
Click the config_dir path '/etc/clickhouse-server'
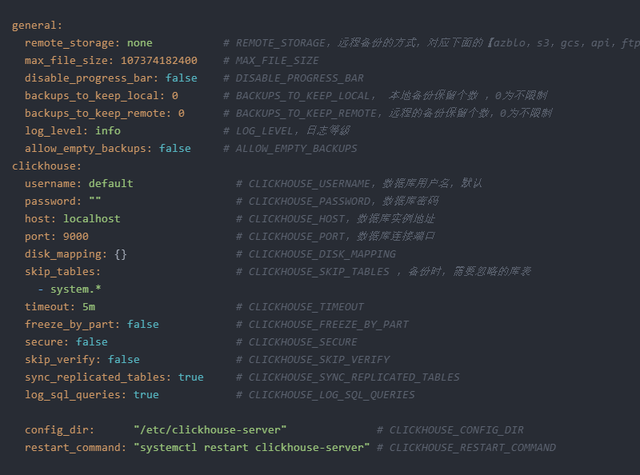coord(210,430)
